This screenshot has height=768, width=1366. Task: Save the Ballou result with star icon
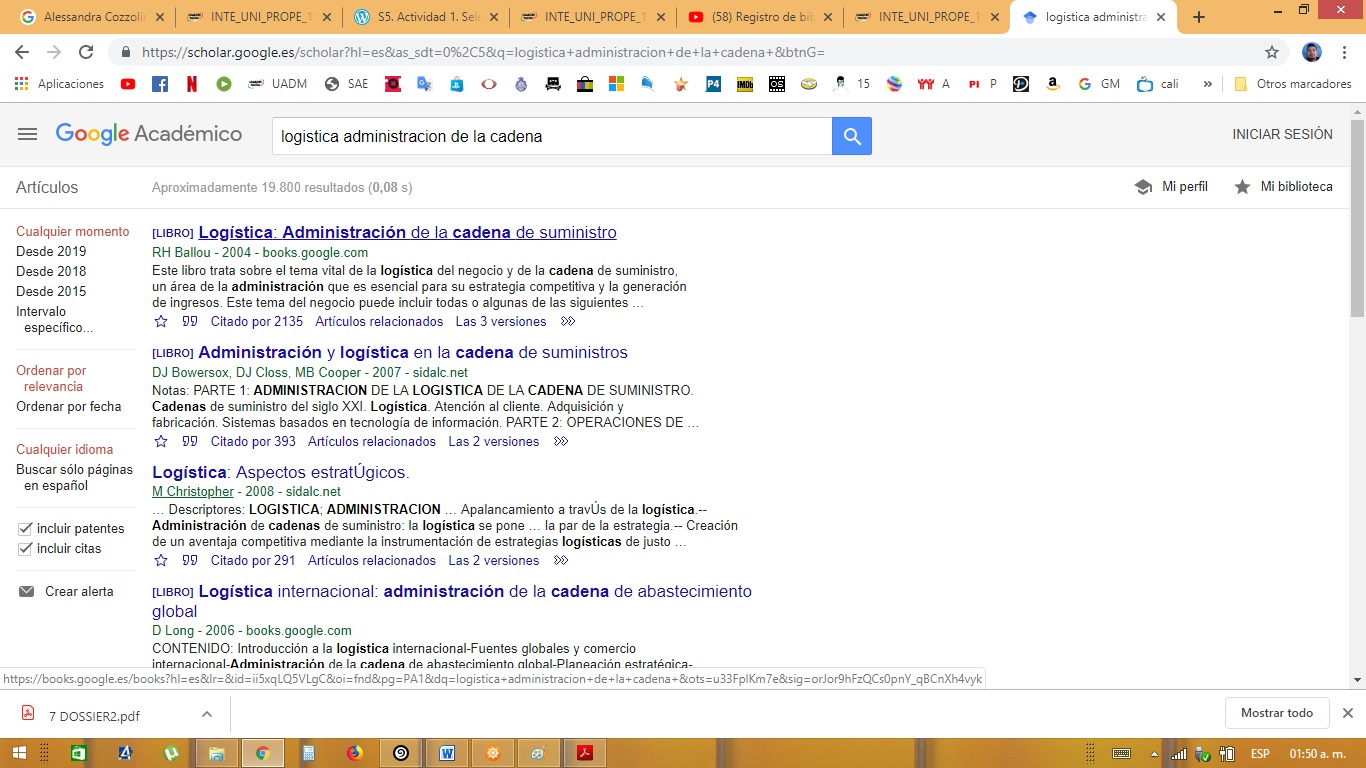click(x=161, y=322)
